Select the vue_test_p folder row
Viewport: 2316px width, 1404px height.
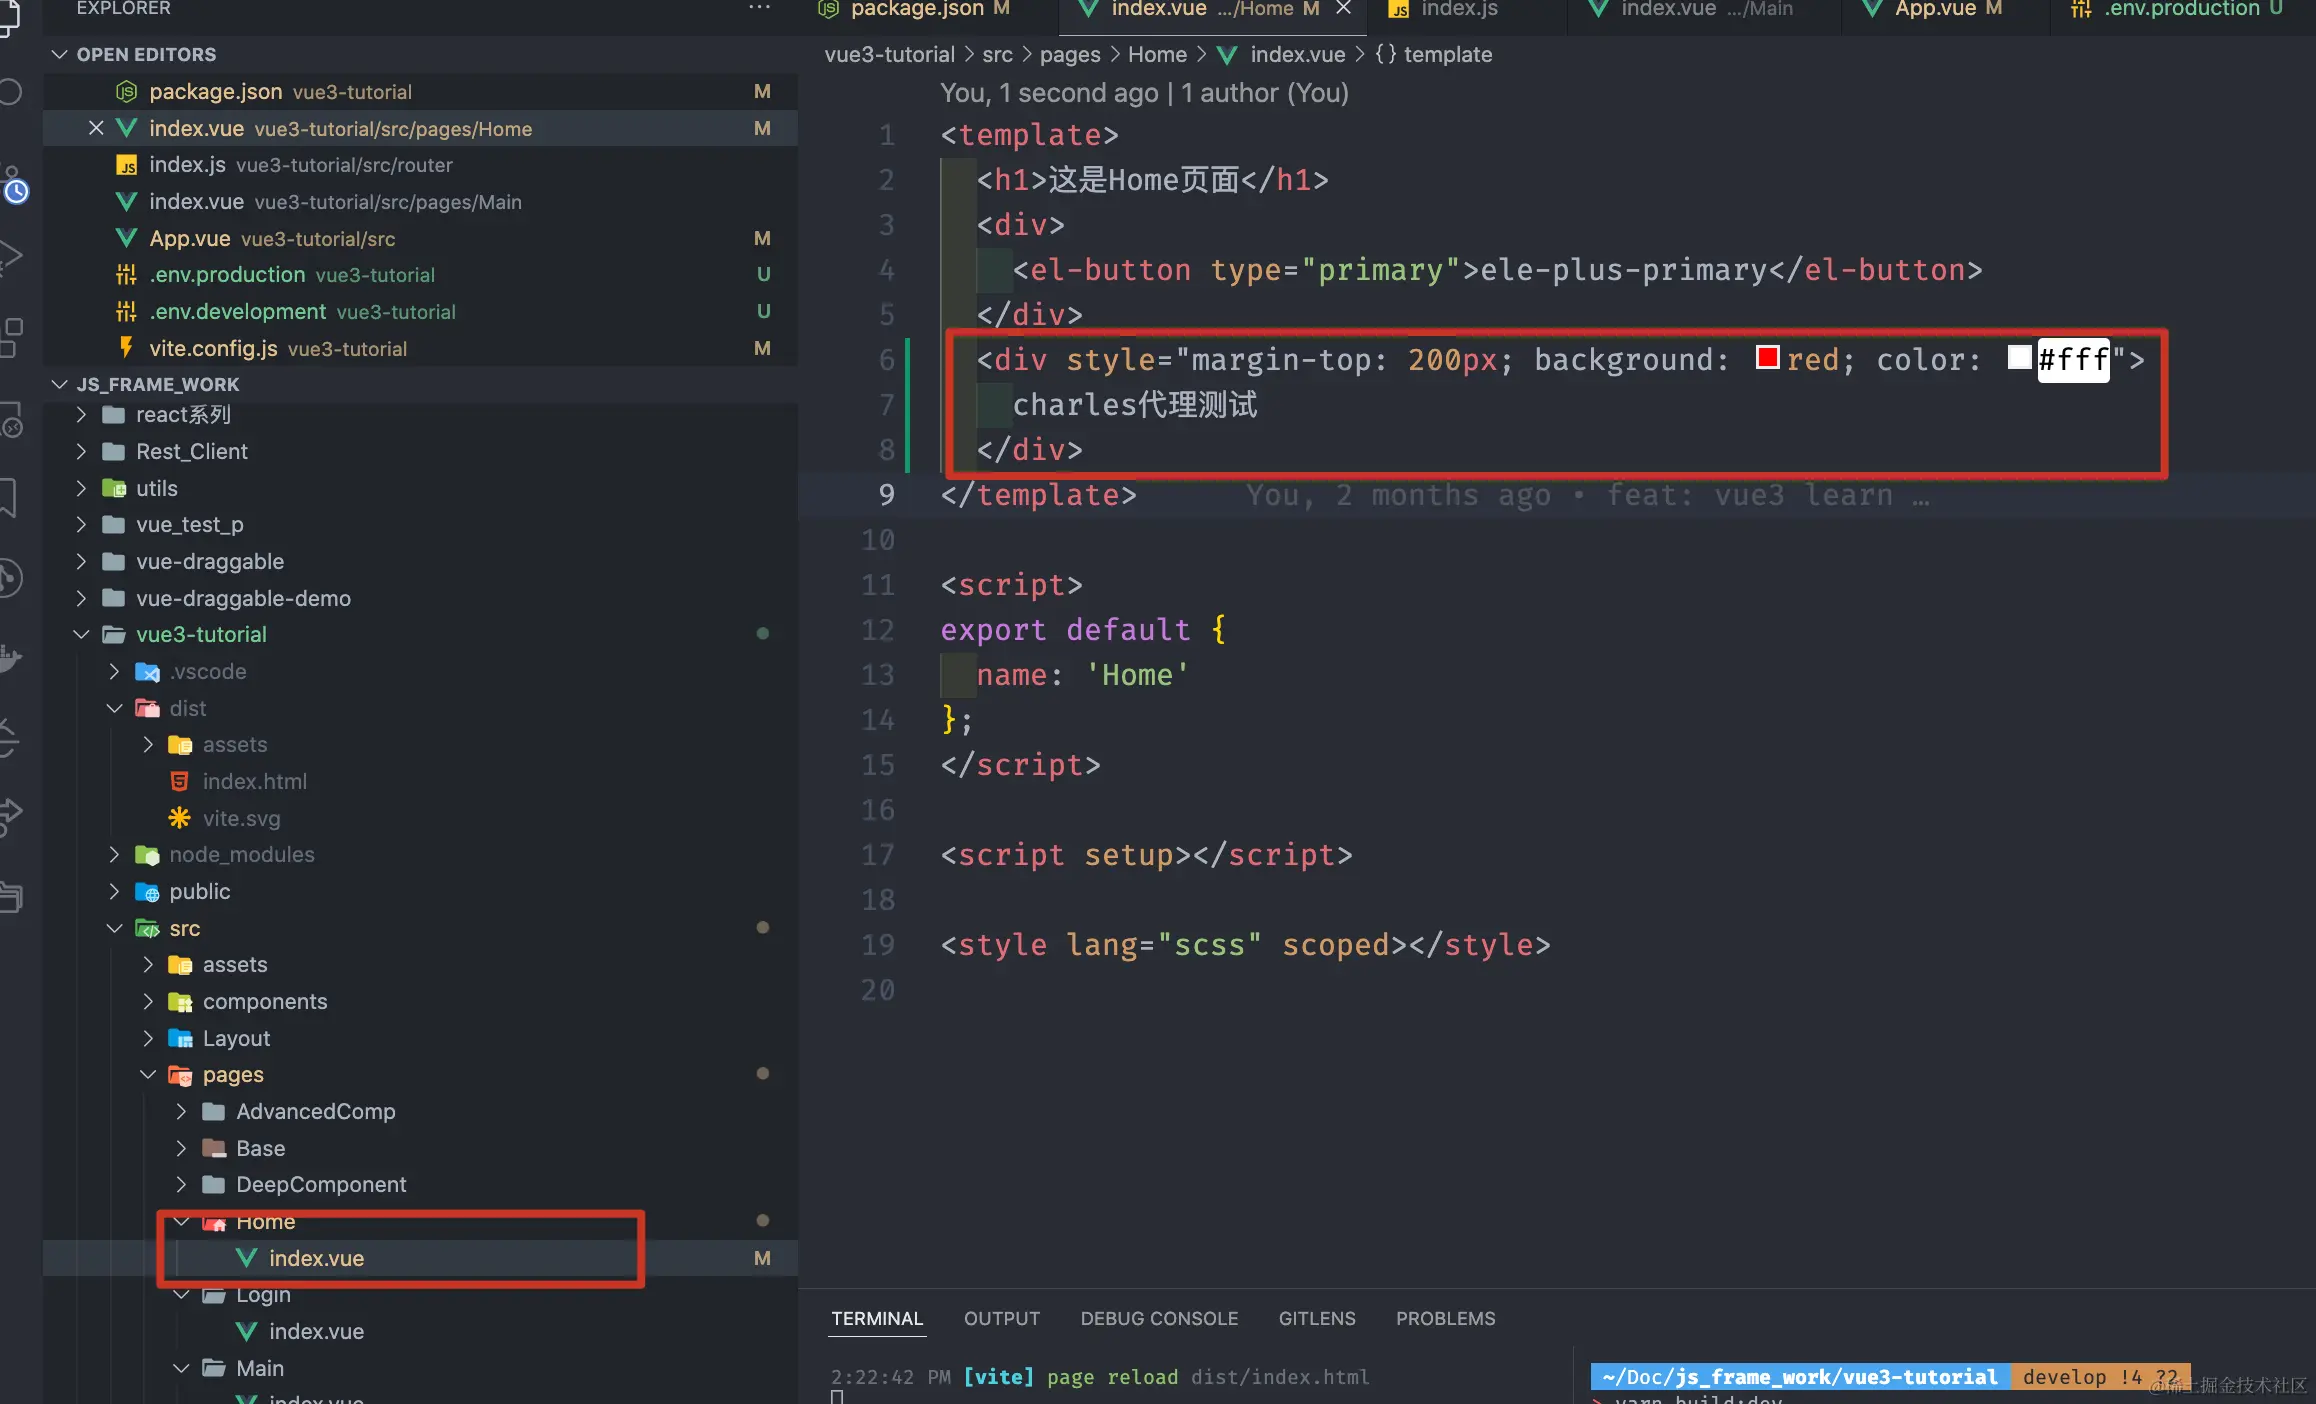pos(420,525)
